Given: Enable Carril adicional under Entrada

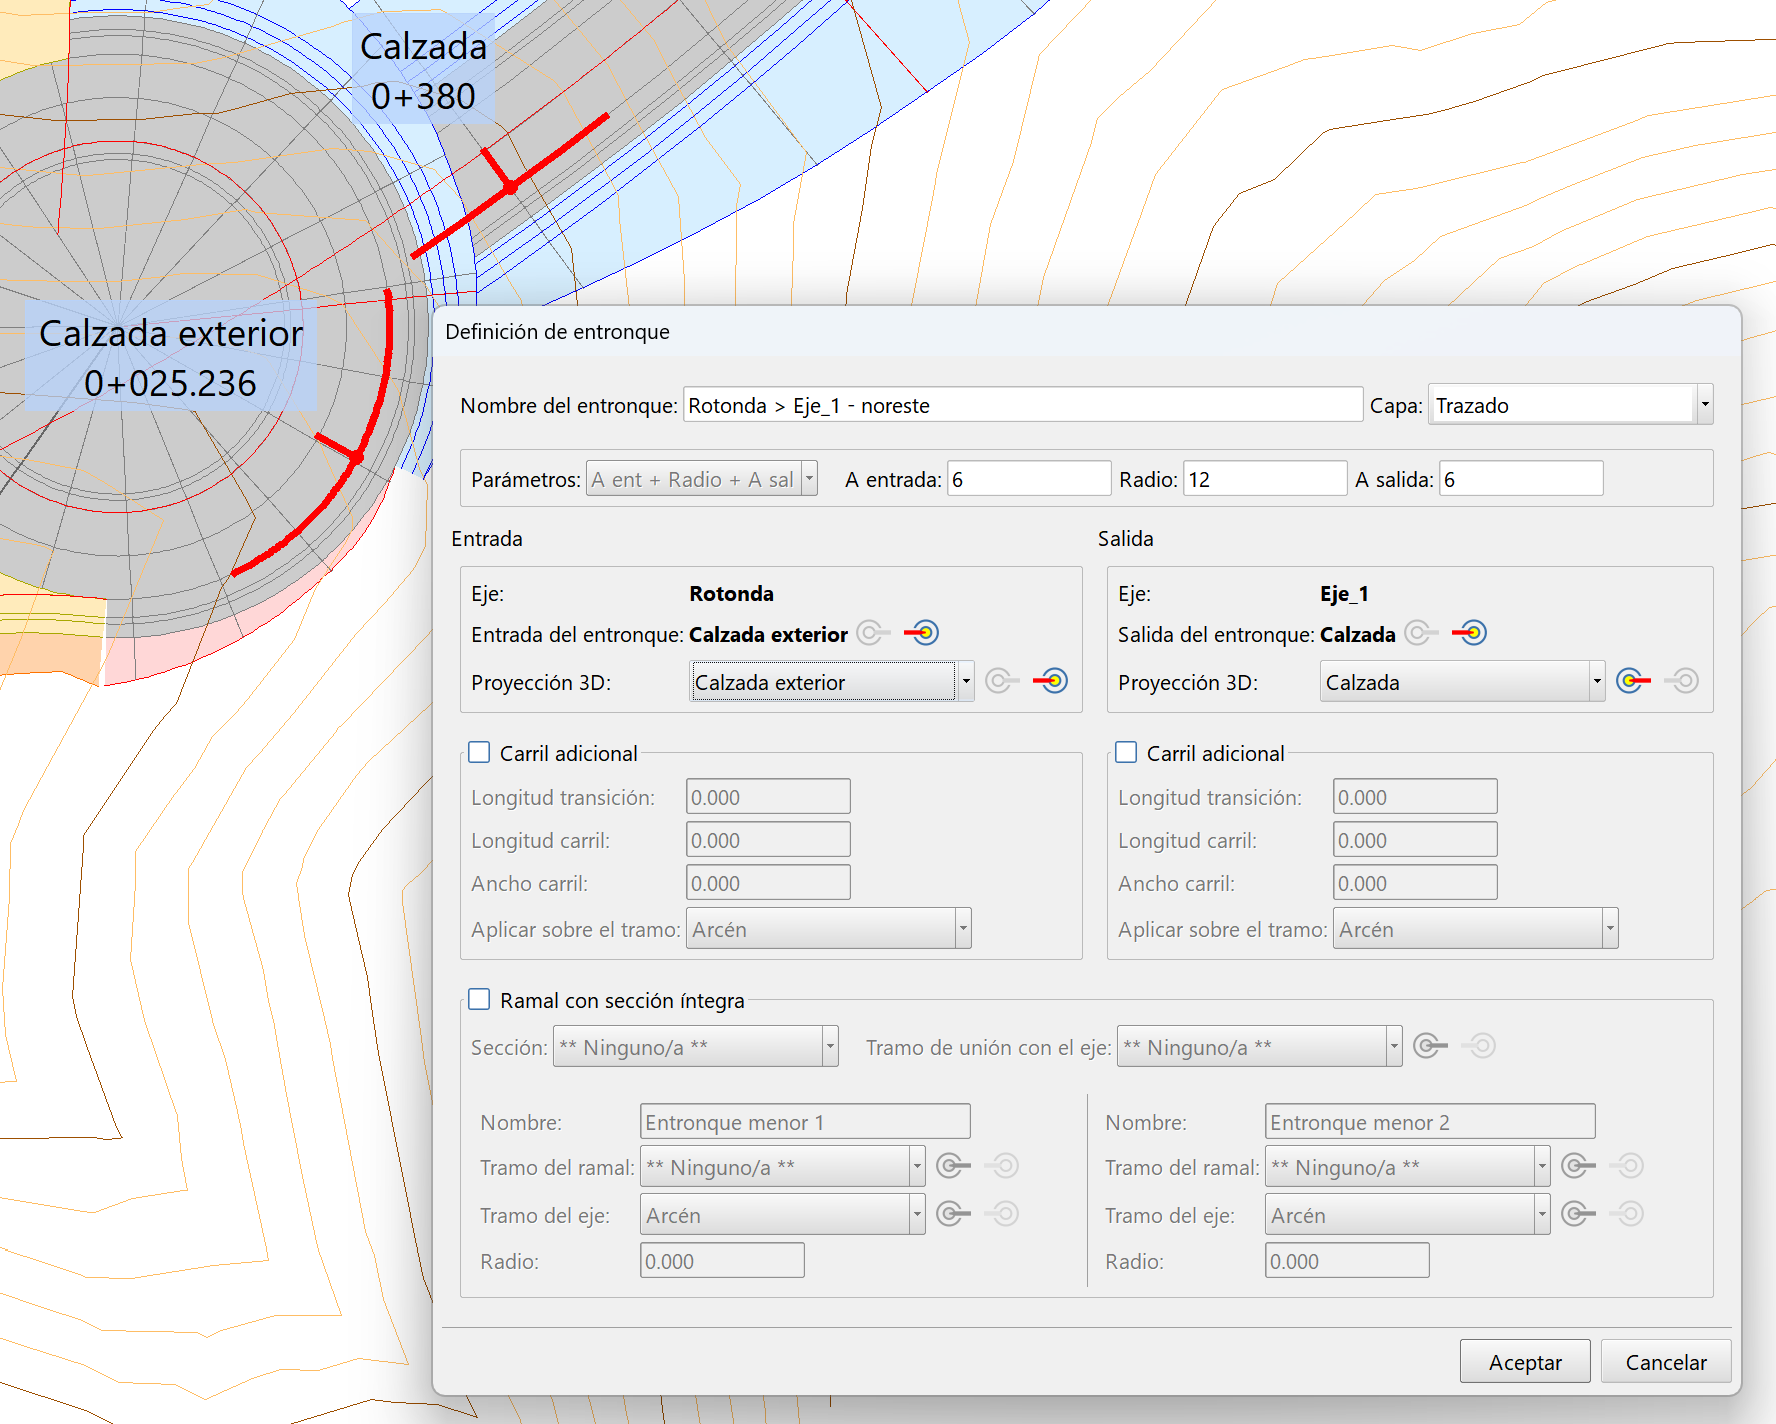Looking at the screenshot, I should click(x=480, y=752).
